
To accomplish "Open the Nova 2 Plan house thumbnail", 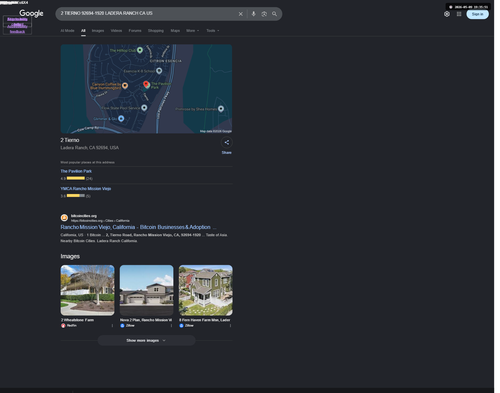I will [x=147, y=290].
